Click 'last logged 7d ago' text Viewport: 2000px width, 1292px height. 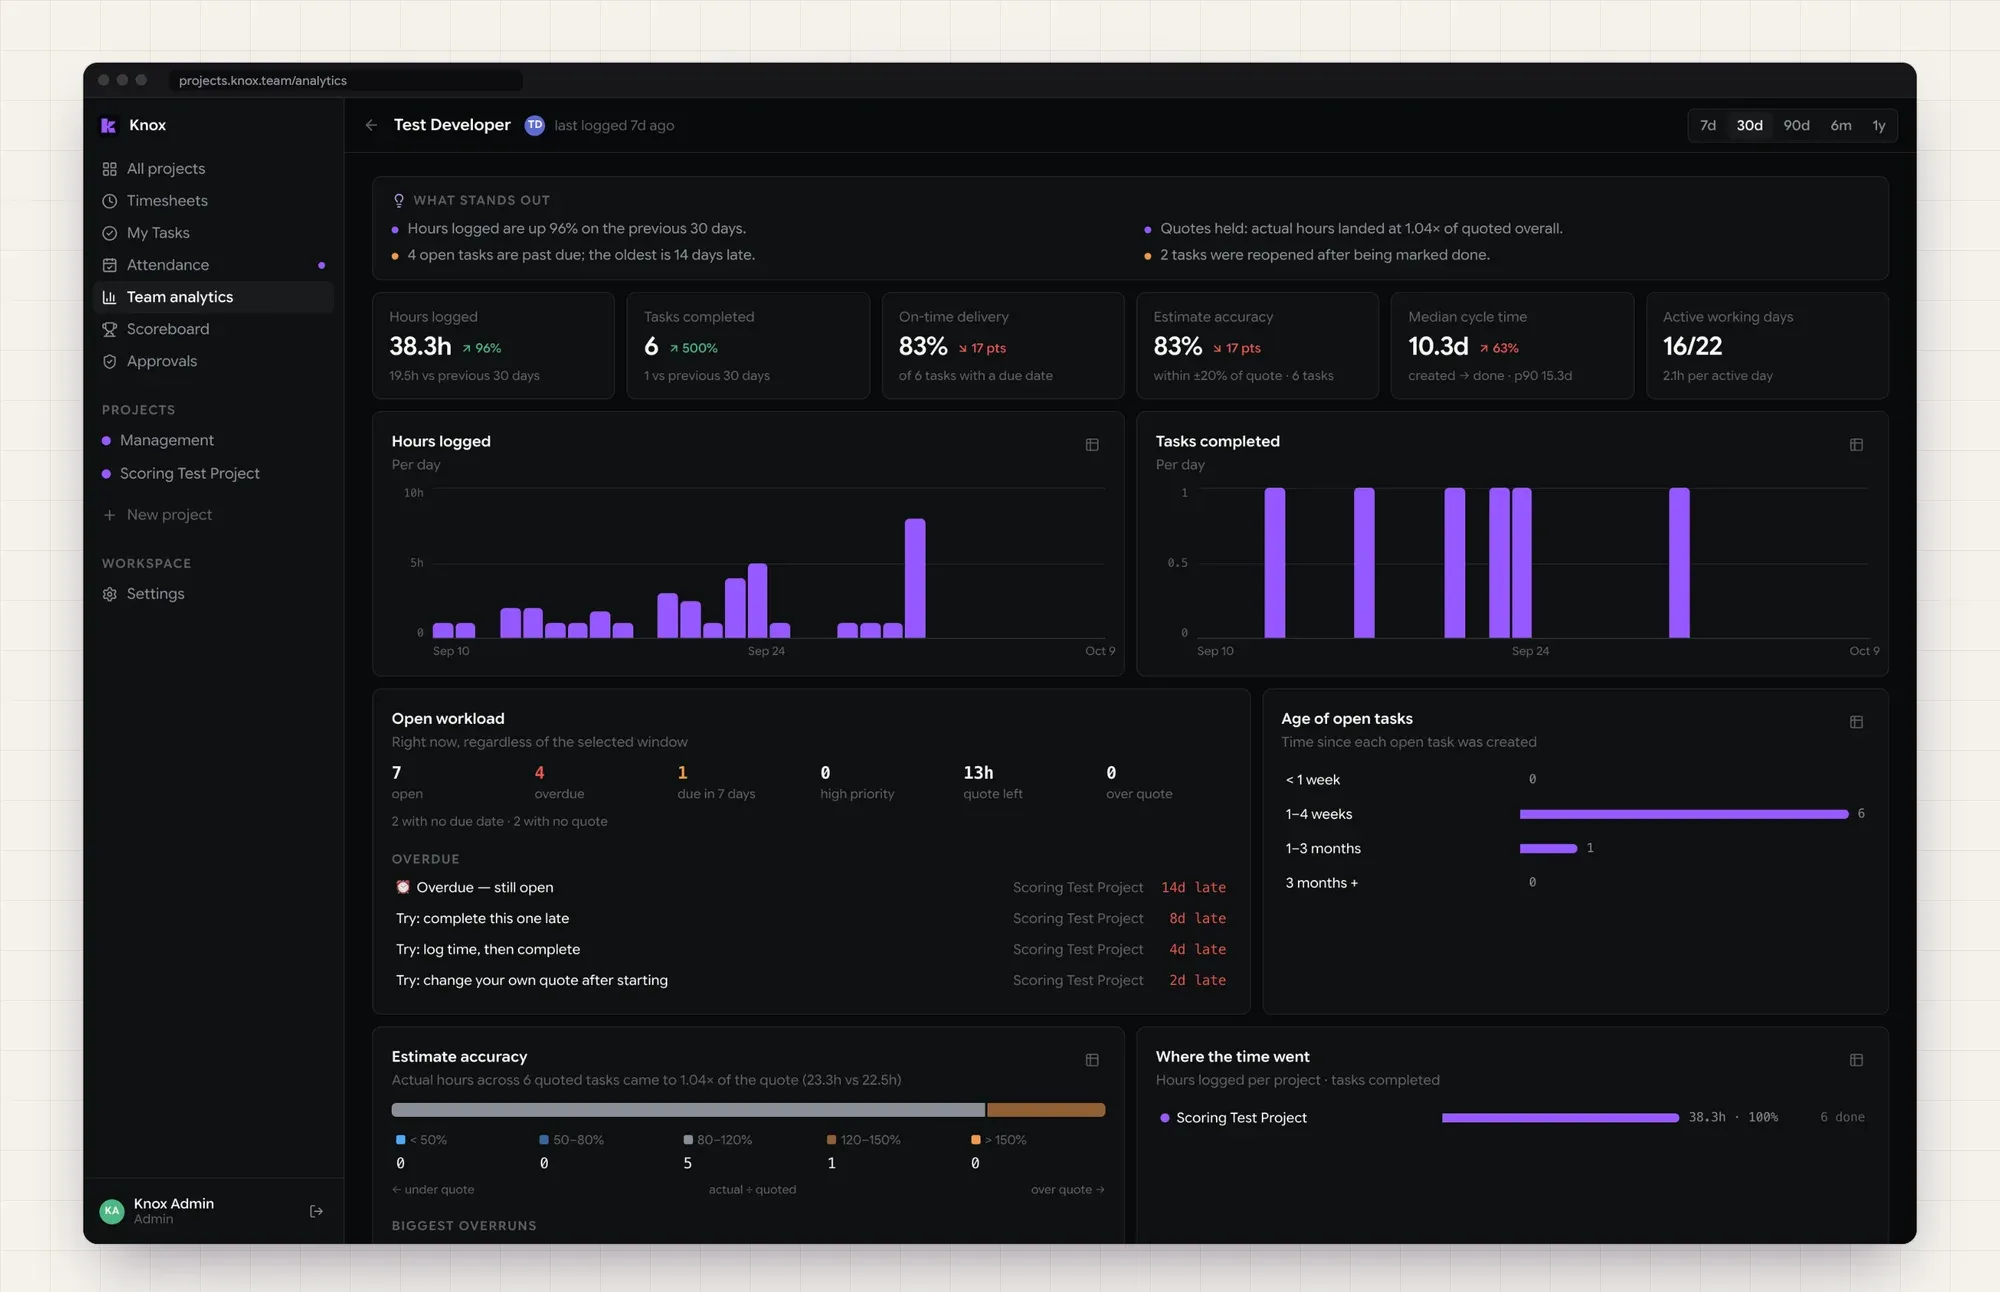pyautogui.click(x=614, y=125)
